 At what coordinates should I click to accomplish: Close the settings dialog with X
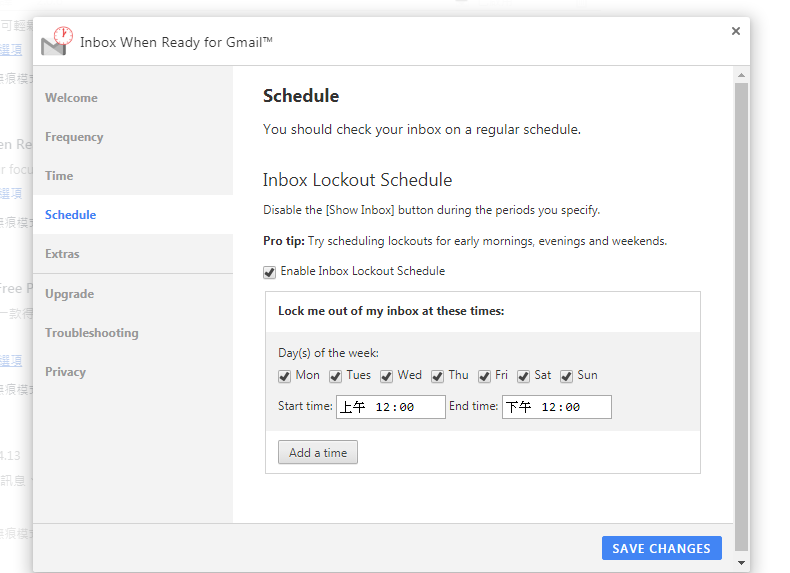[x=736, y=31]
